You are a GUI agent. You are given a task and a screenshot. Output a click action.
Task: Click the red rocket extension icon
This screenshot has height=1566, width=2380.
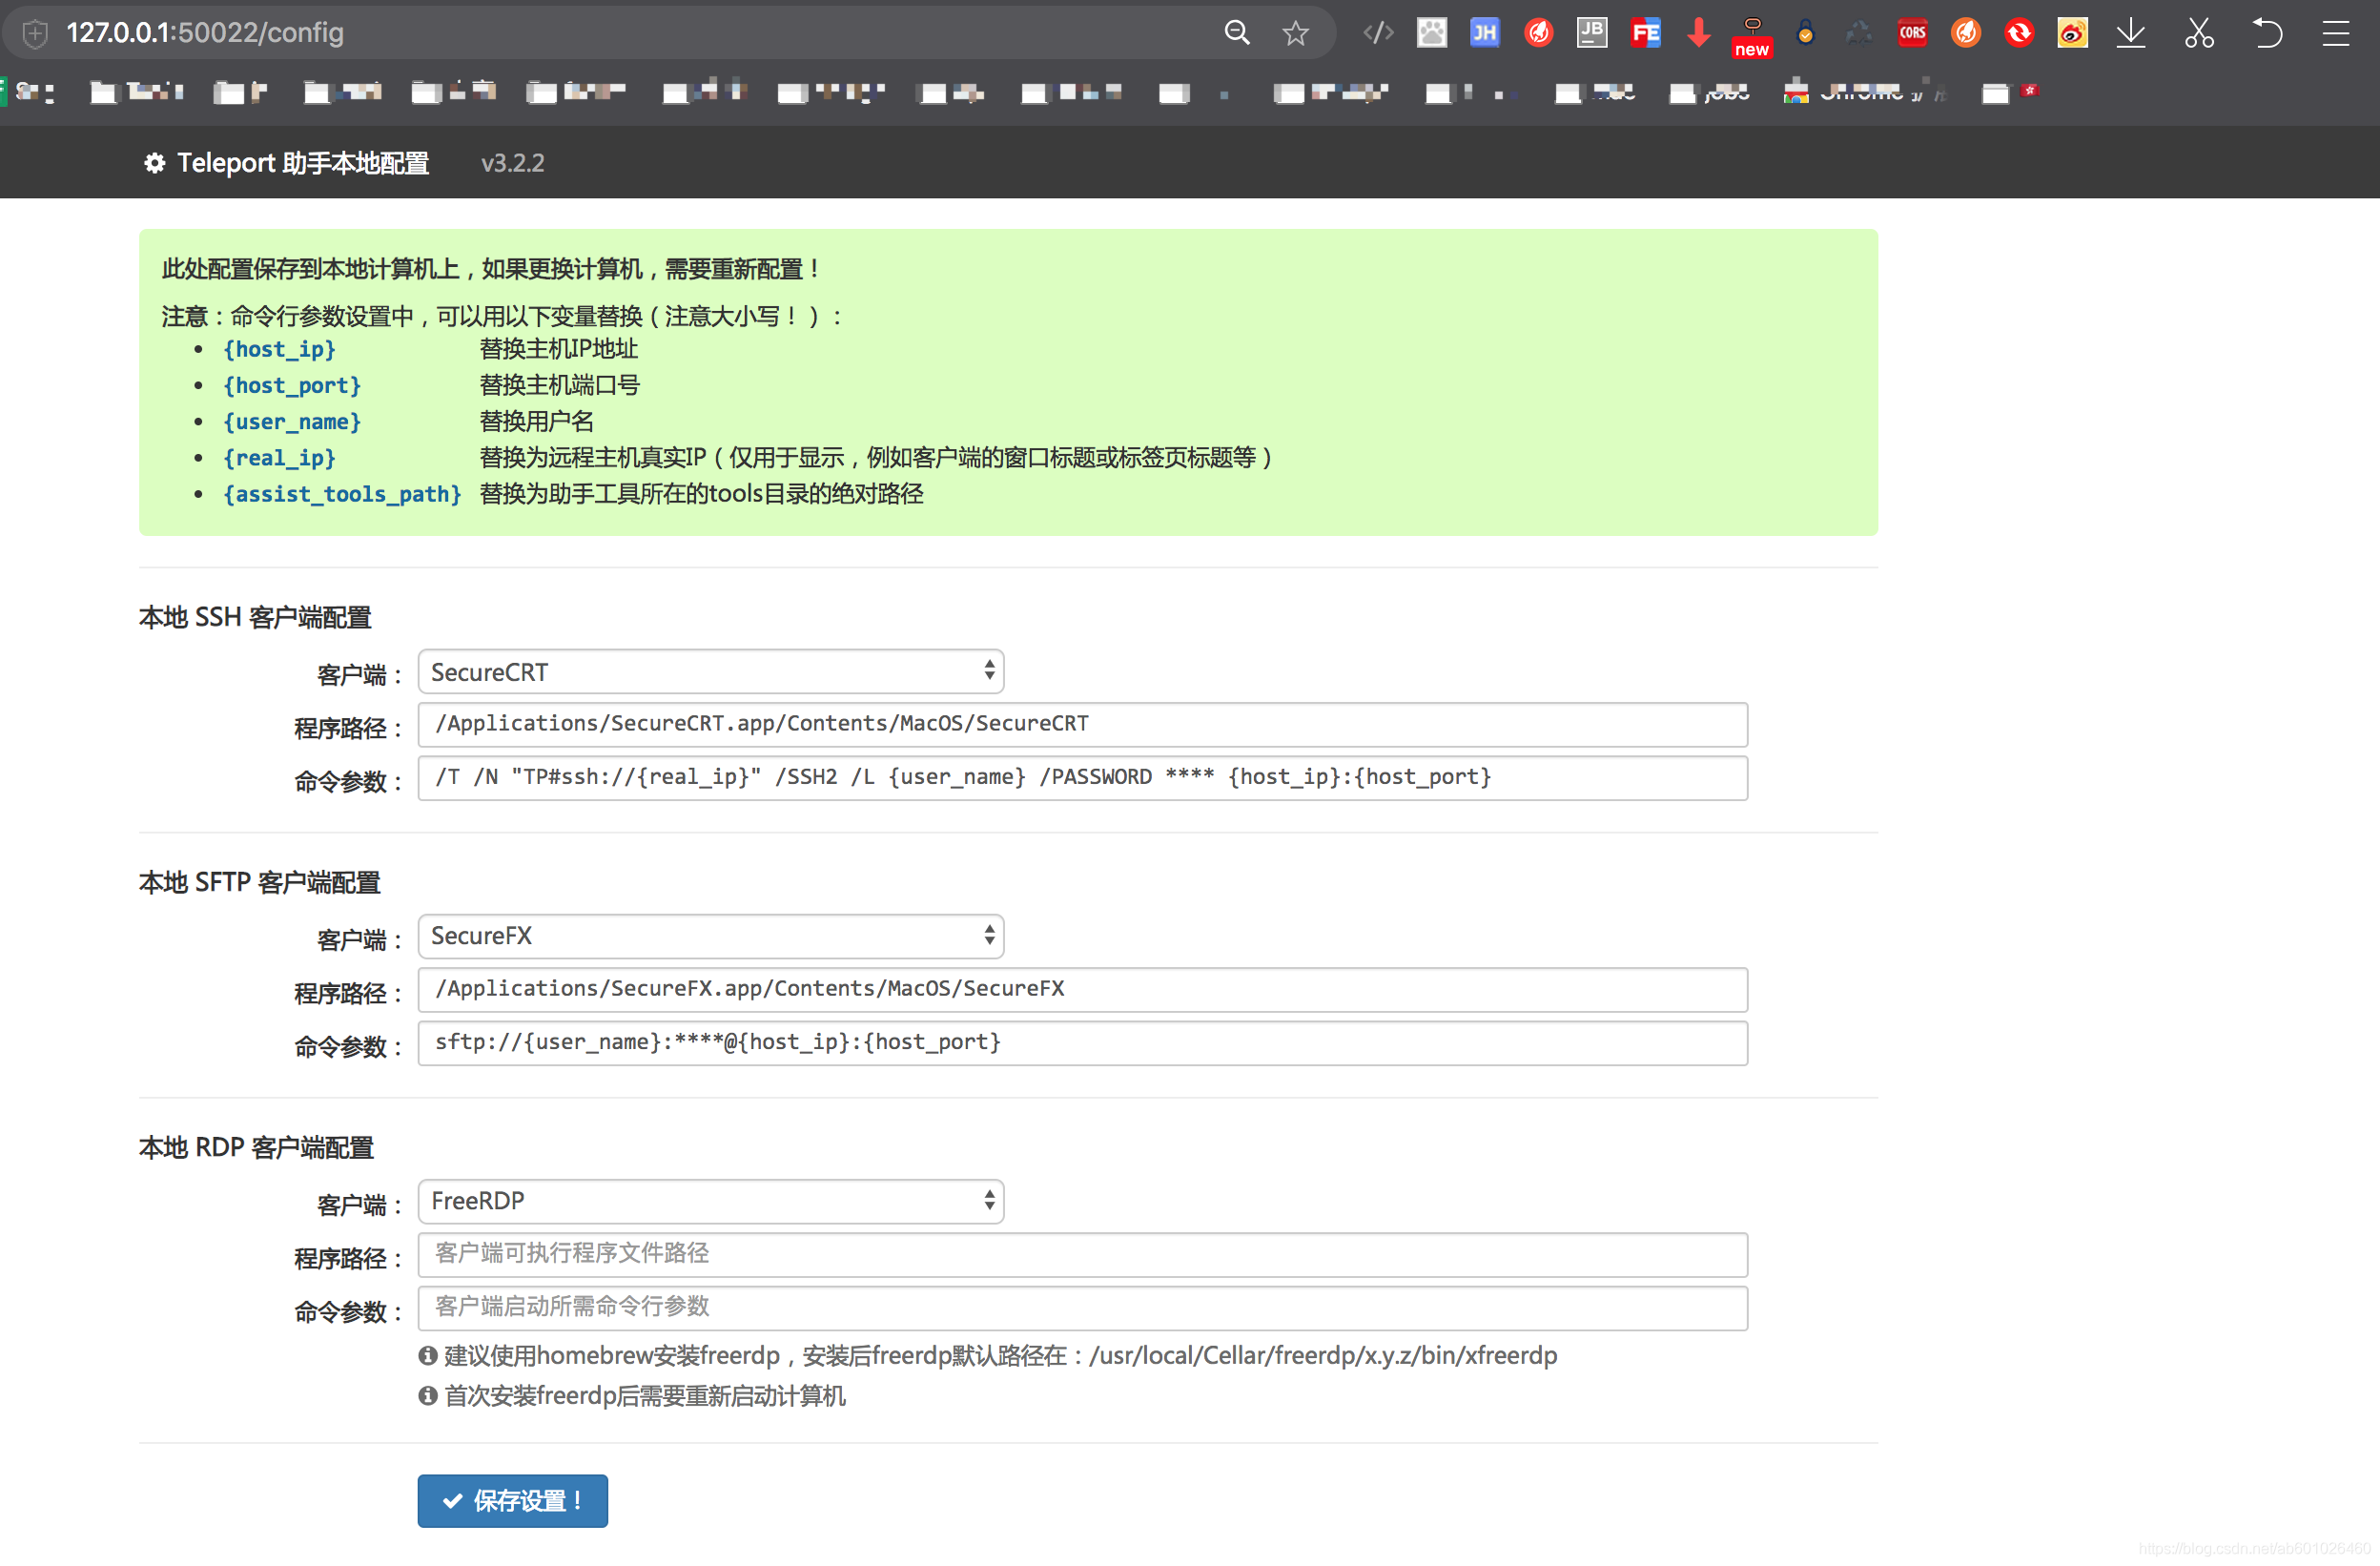pos(1538,33)
